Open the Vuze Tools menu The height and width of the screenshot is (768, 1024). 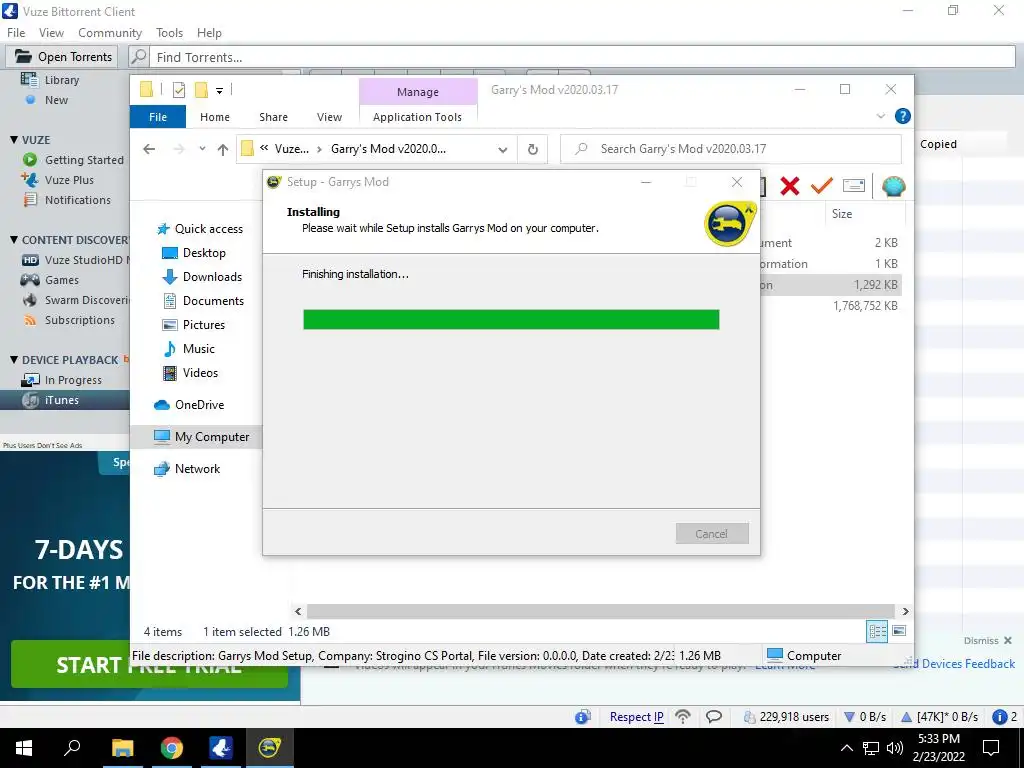[x=169, y=33]
